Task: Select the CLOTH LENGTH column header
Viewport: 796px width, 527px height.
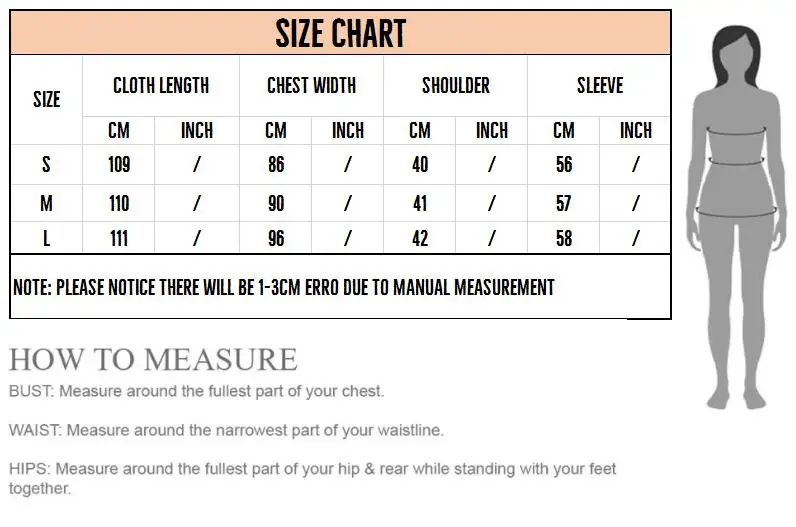Action: [161, 85]
